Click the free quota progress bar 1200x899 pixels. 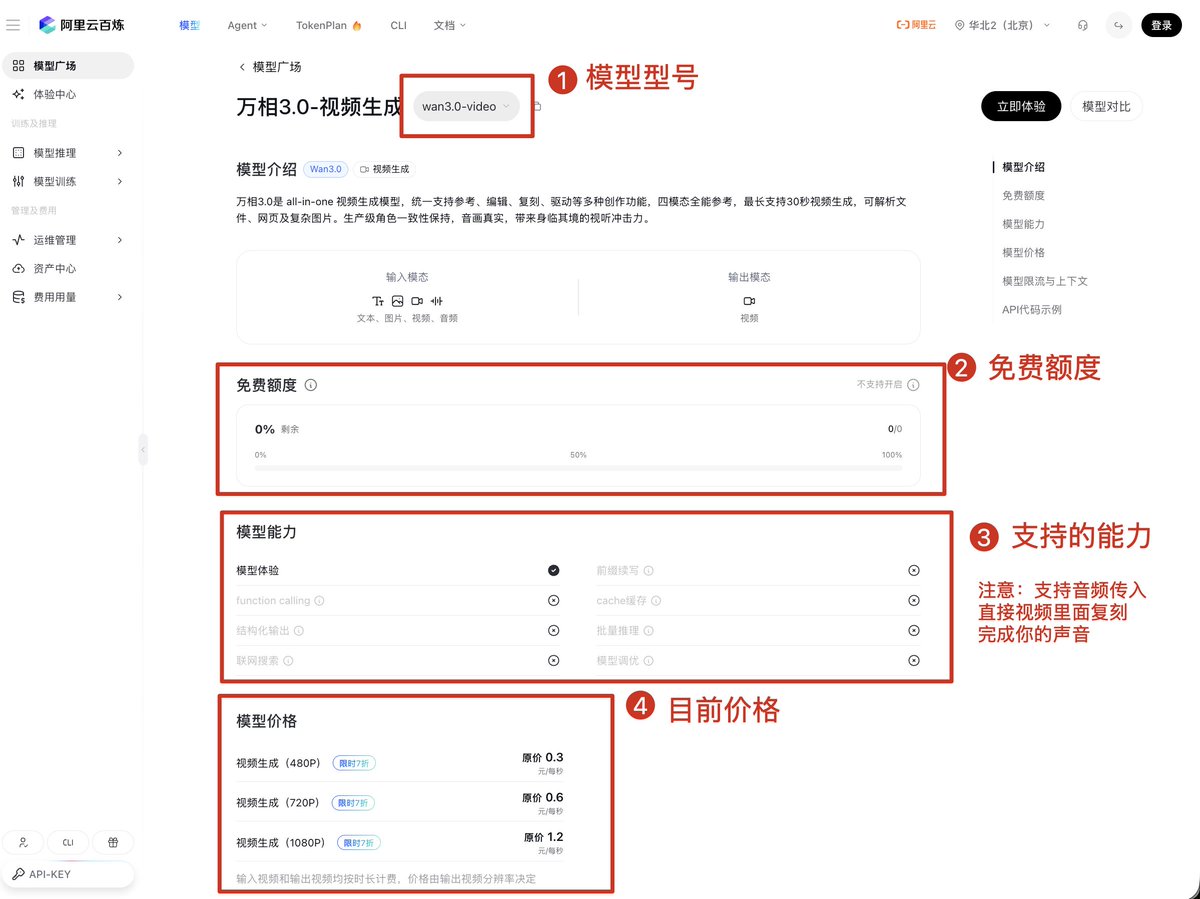pos(578,467)
